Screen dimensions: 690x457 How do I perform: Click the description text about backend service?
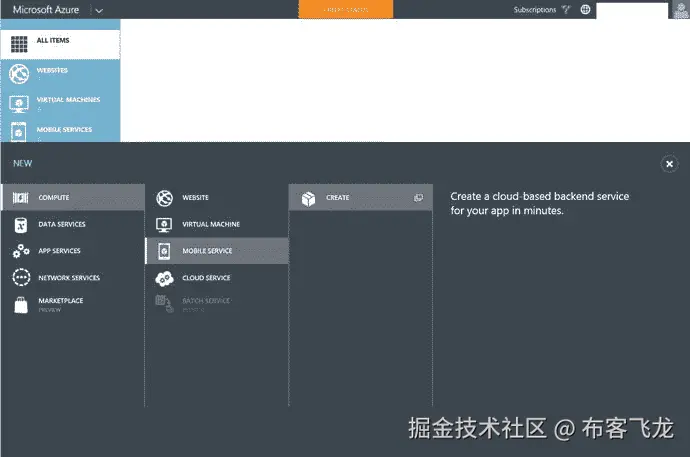[540, 203]
